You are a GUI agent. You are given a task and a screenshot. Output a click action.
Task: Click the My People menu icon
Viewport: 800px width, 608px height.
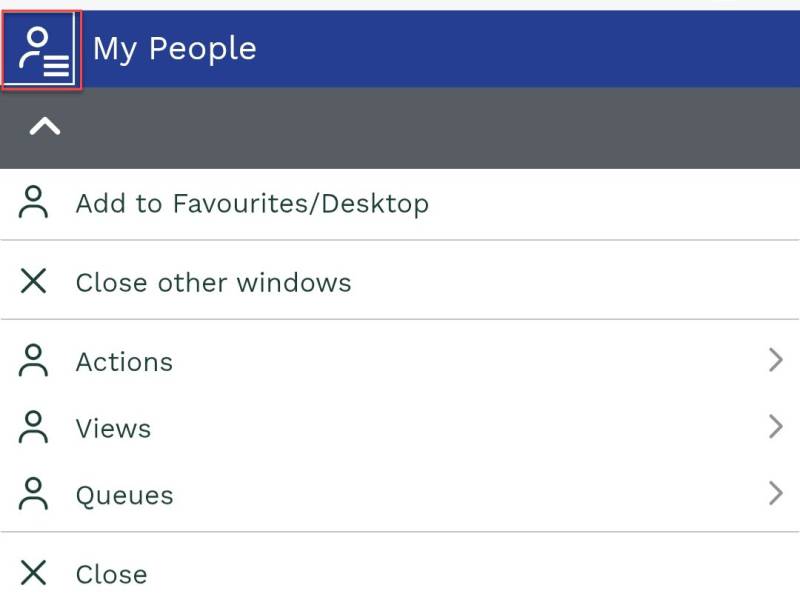(42, 50)
